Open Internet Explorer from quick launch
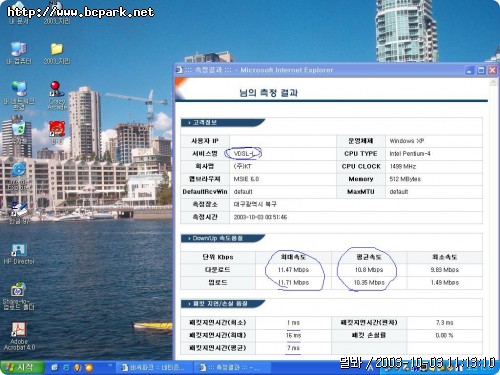 (66, 368)
